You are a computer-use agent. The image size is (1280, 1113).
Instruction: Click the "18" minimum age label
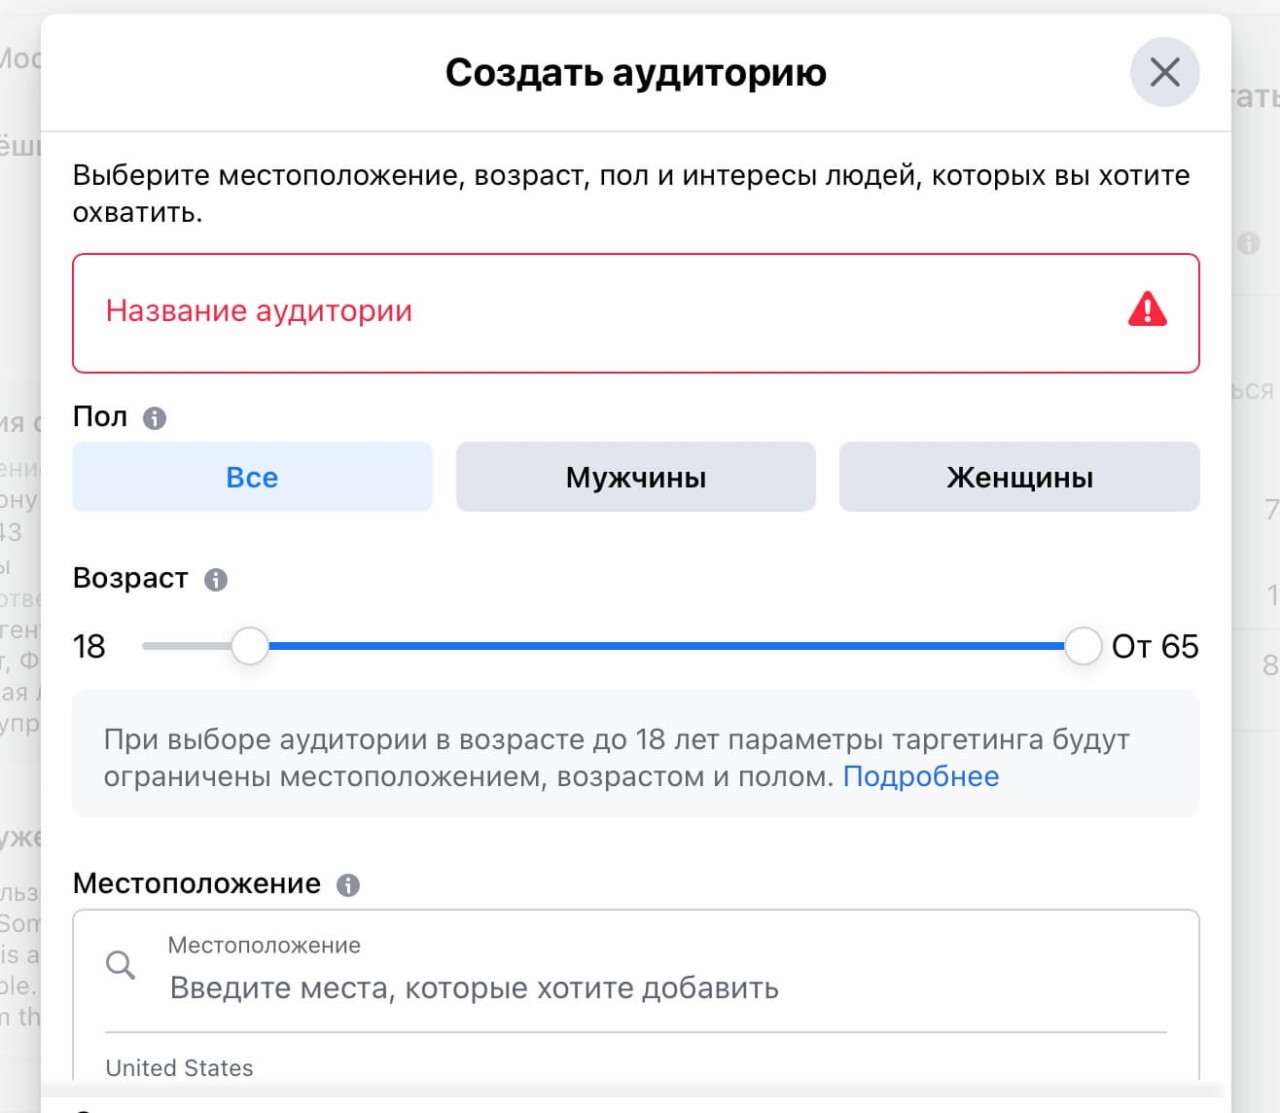tap(89, 646)
